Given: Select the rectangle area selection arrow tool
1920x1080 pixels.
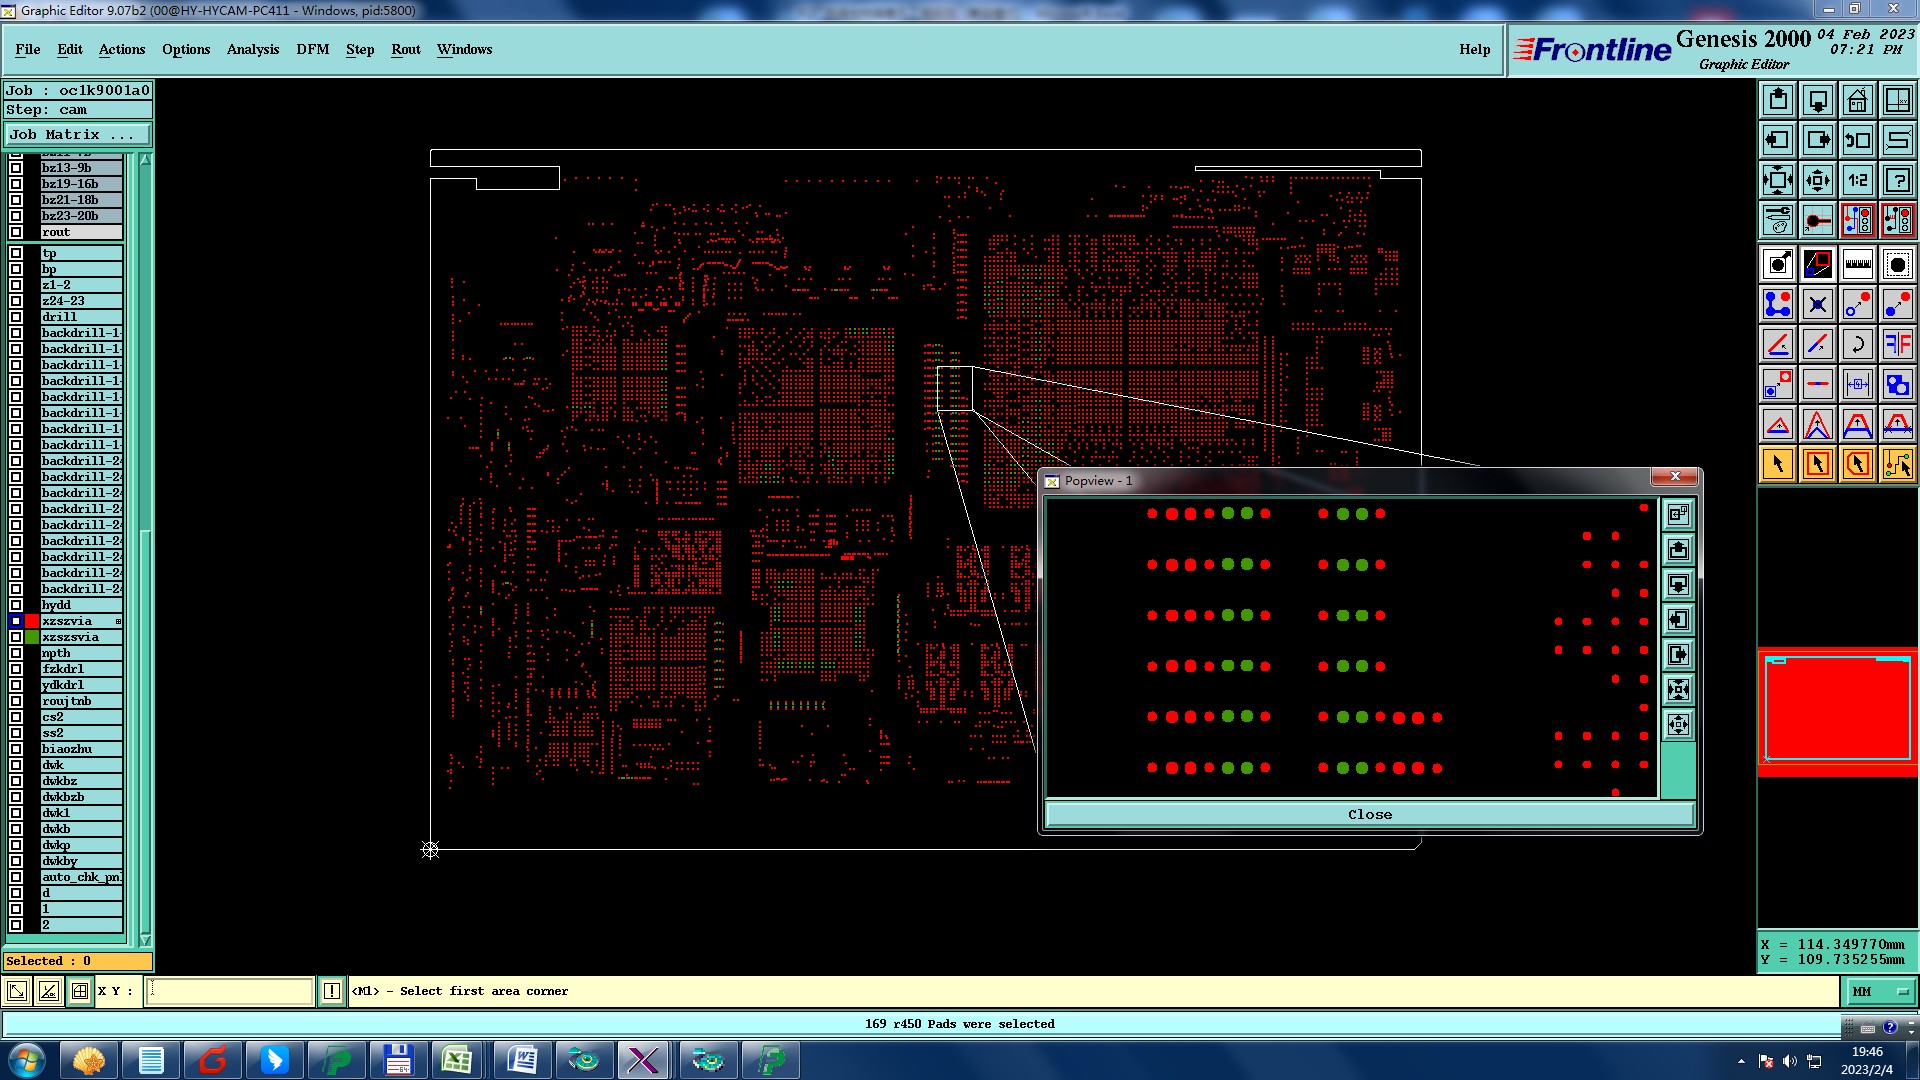Looking at the screenshot, I should [1817, 464].
